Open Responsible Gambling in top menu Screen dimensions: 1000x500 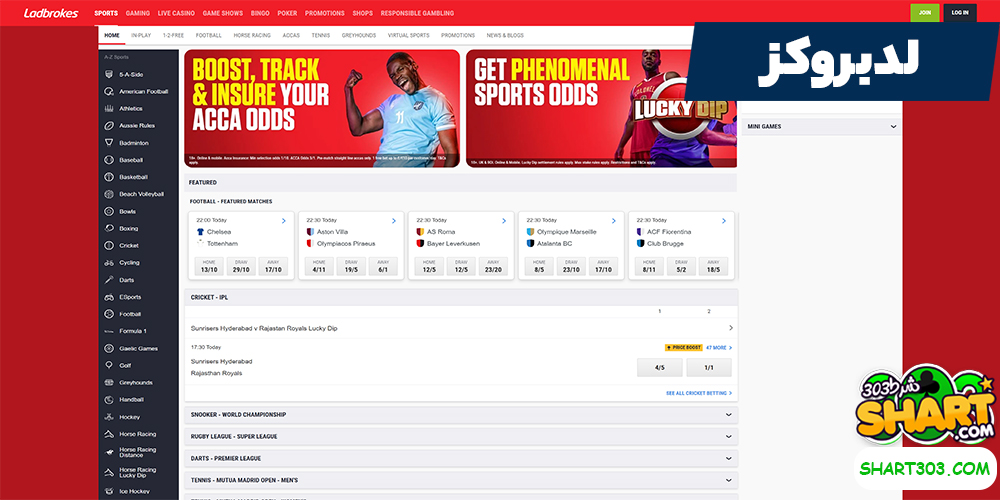coord(417,13)
